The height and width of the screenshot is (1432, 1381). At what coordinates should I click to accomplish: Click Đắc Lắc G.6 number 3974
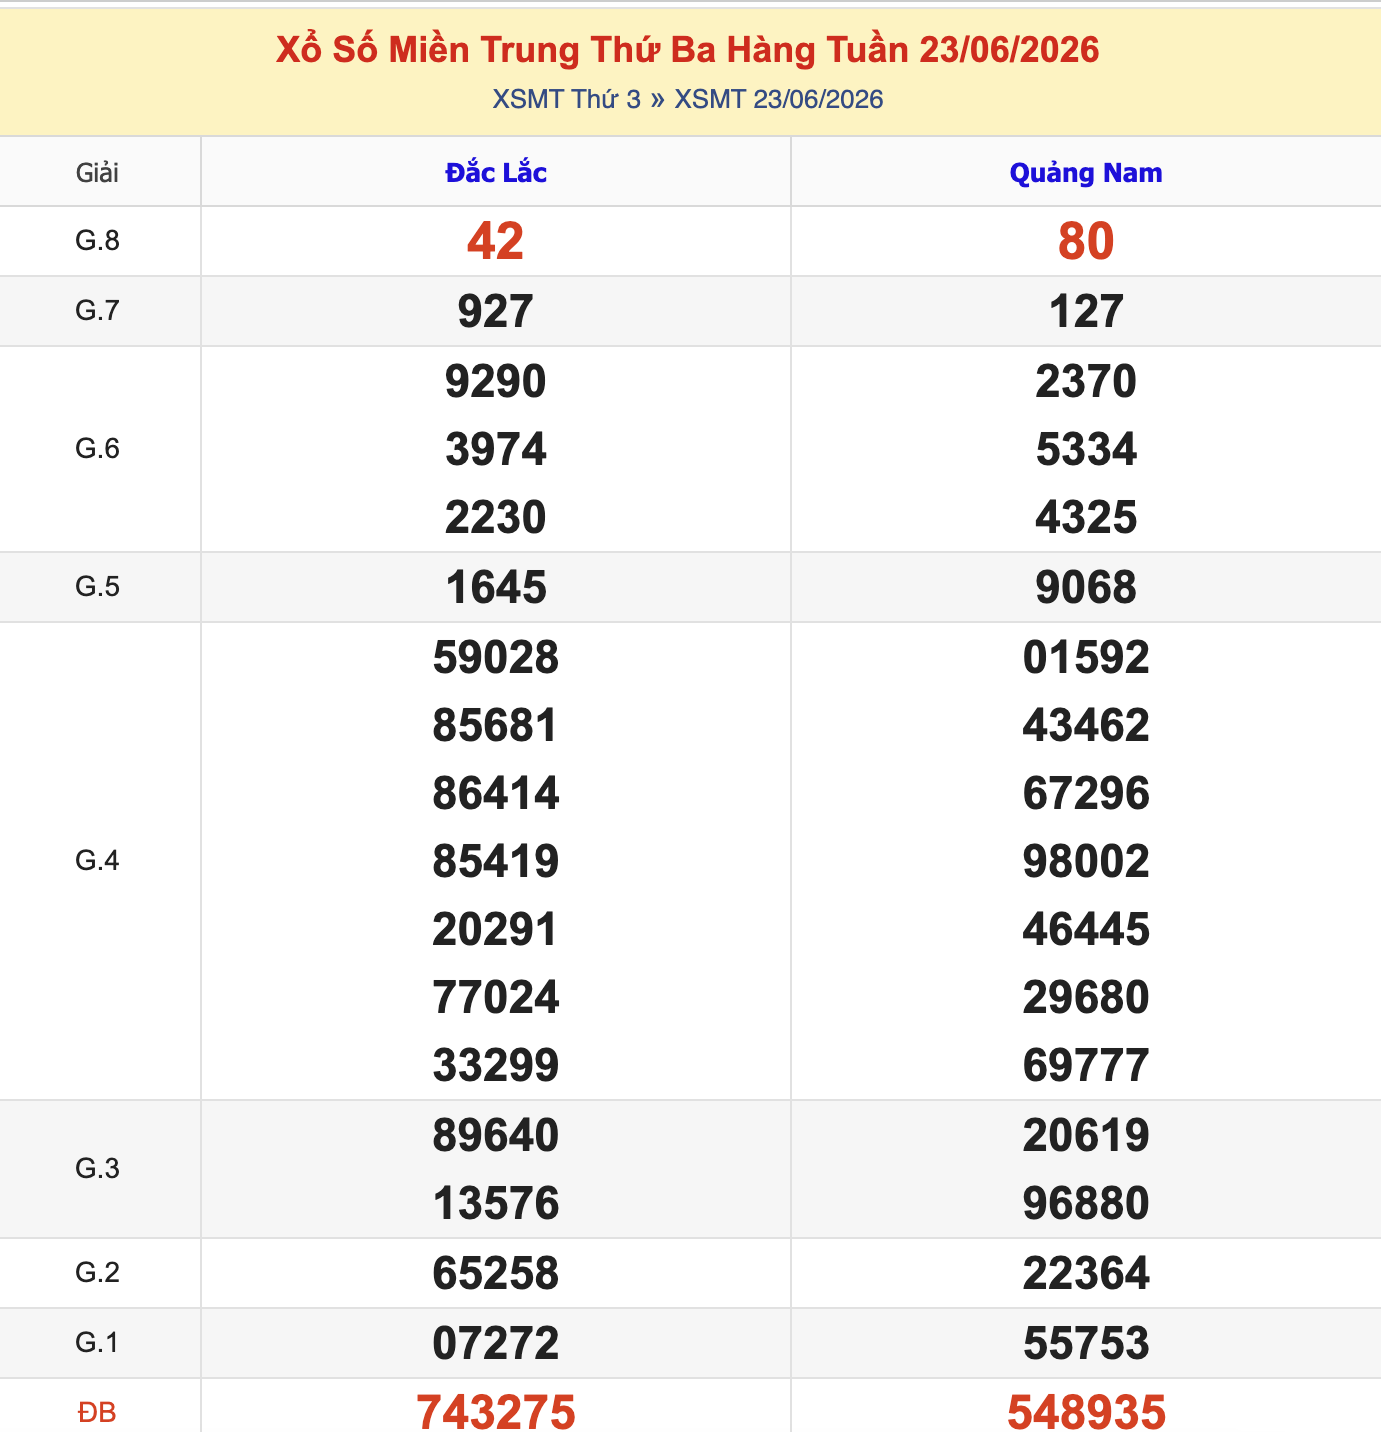[x=496, y=449]
